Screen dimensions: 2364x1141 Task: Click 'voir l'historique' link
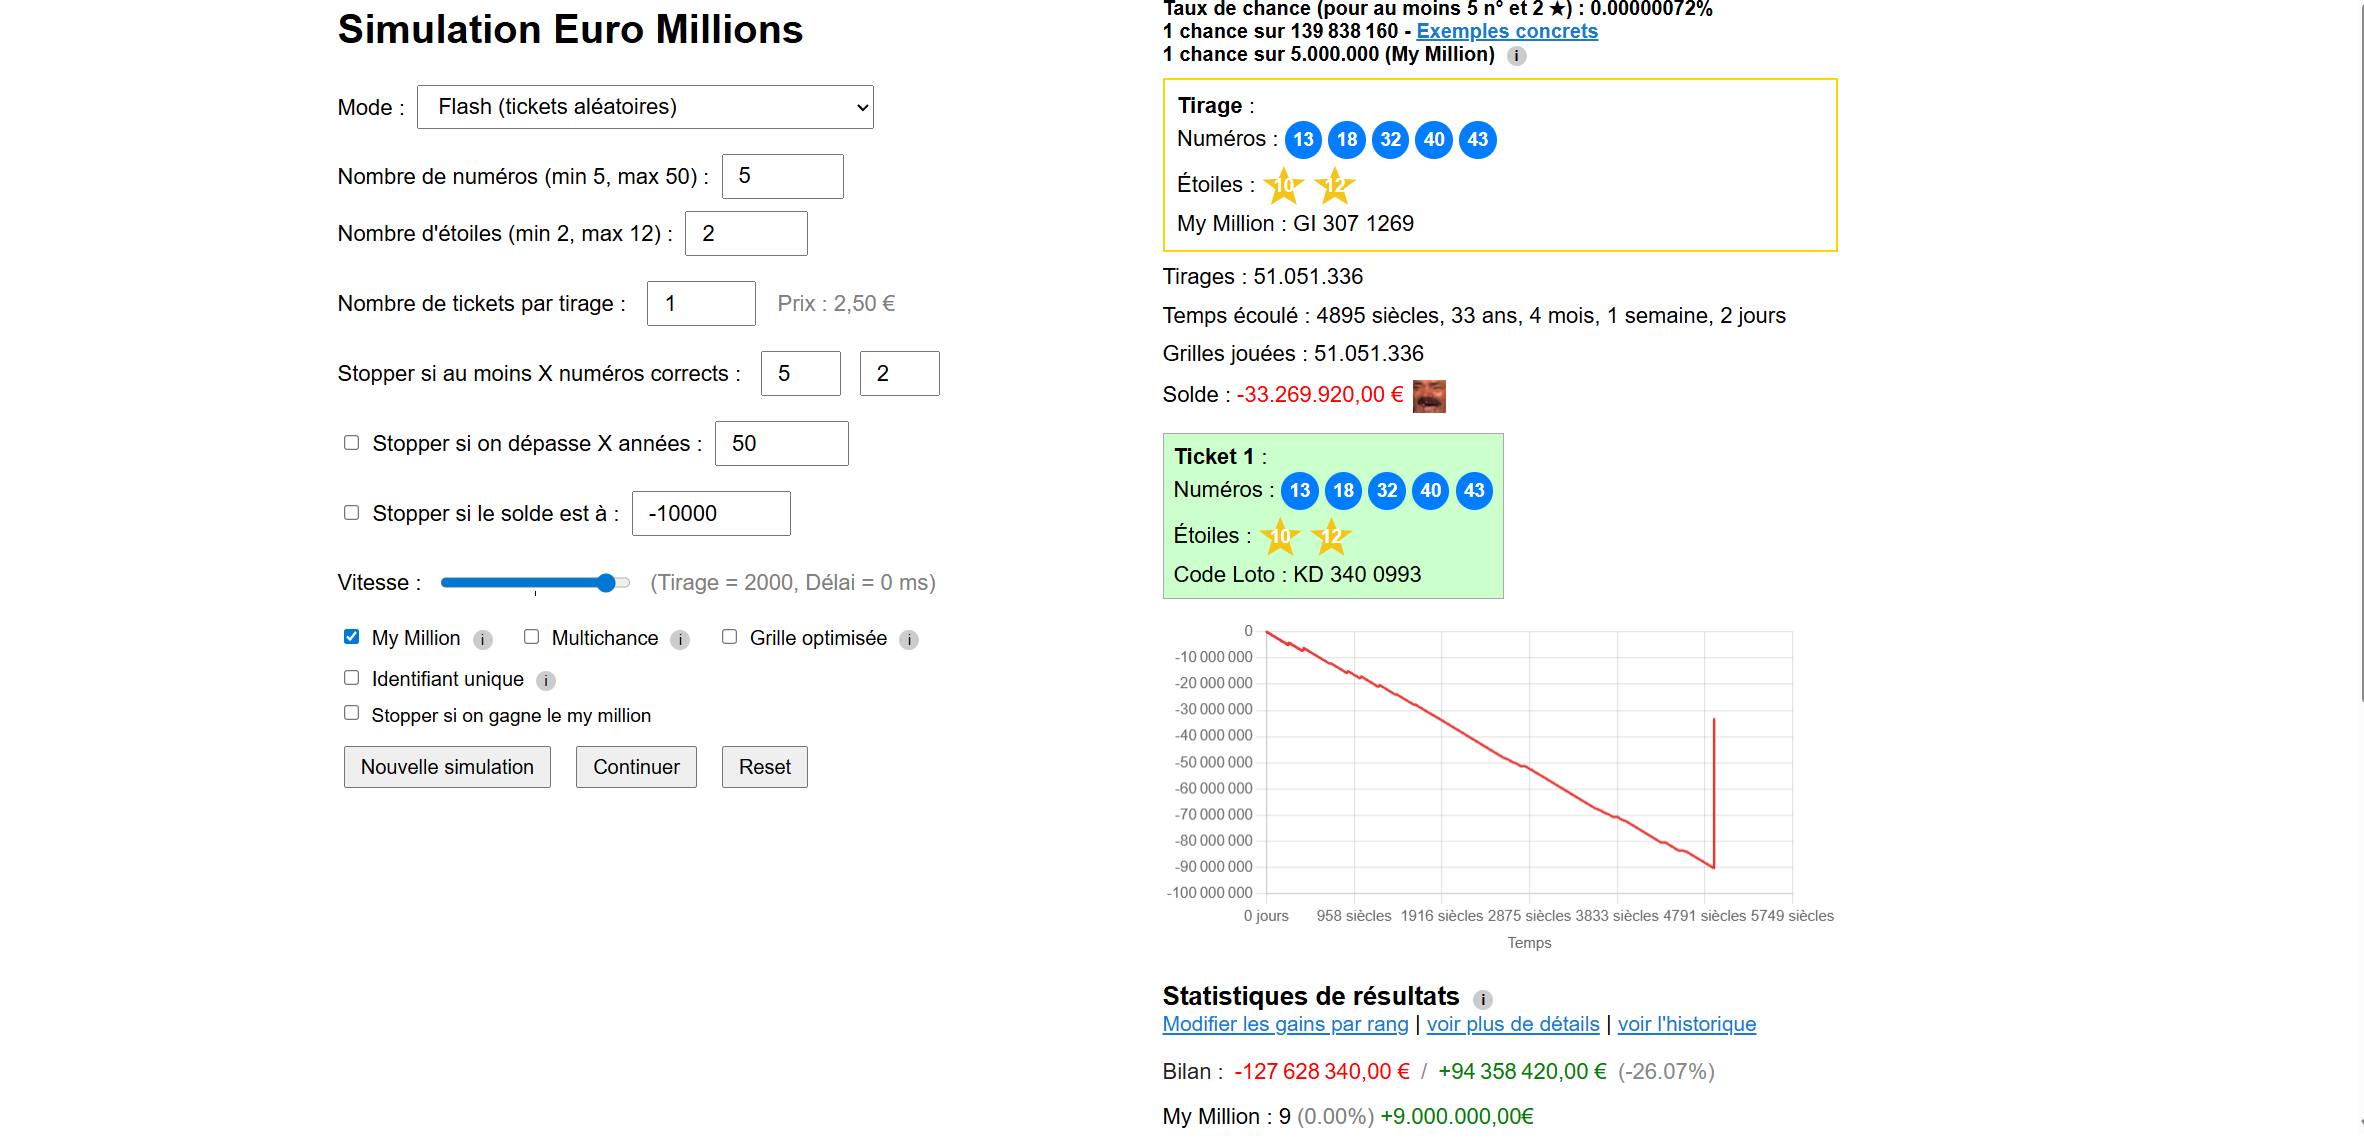click(1686, 1024)
